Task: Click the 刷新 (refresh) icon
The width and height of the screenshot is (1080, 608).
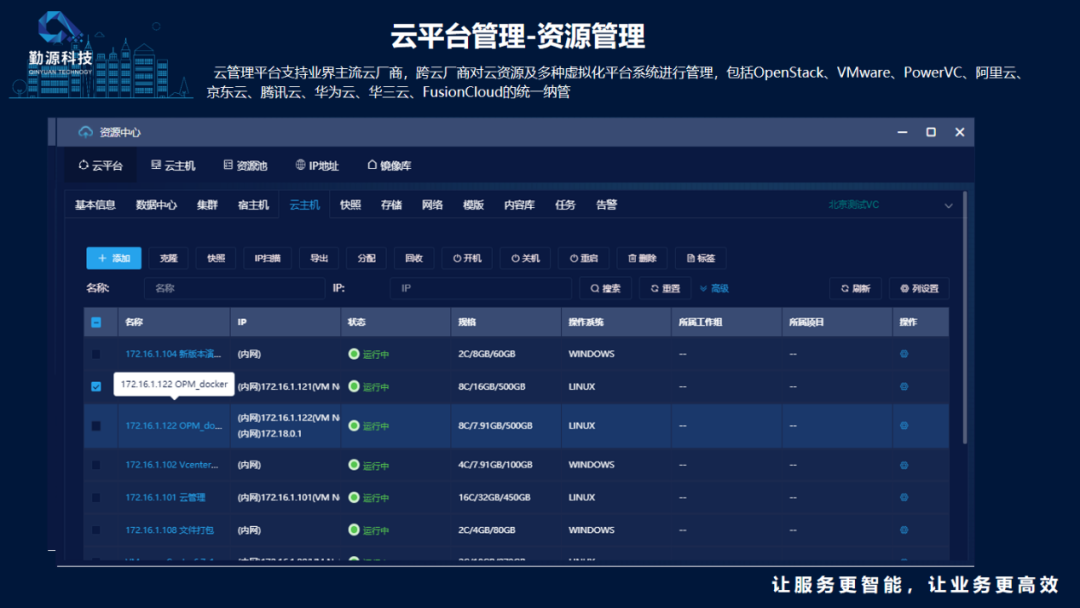Action: coord(855,288)
